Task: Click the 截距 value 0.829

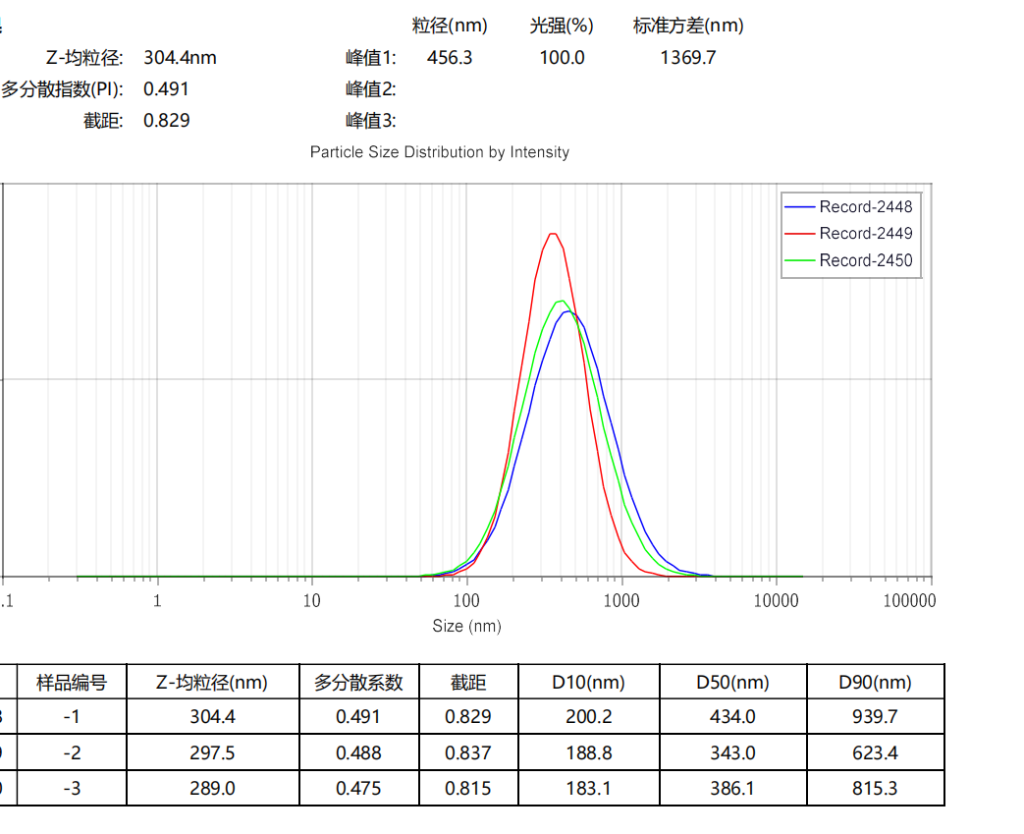Action: 167,120
